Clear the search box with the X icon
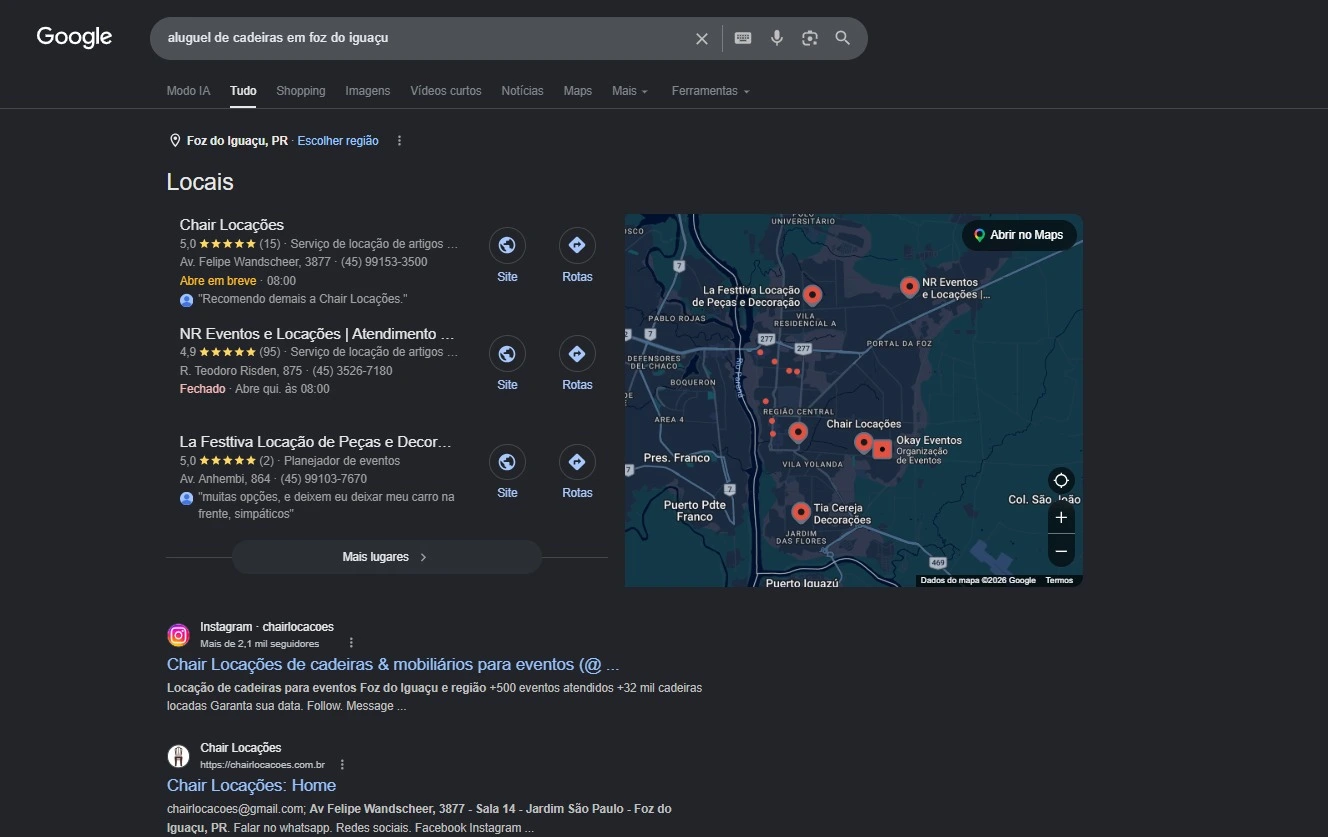The image size is (1328, 837). tap(702, 38)
